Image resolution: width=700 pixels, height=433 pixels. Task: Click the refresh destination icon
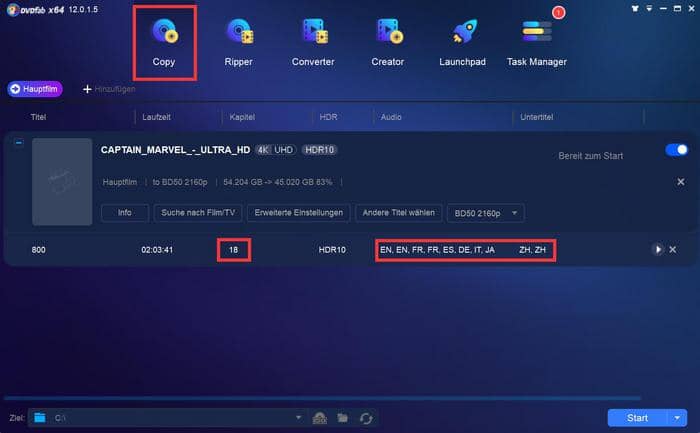coord(366,418)
